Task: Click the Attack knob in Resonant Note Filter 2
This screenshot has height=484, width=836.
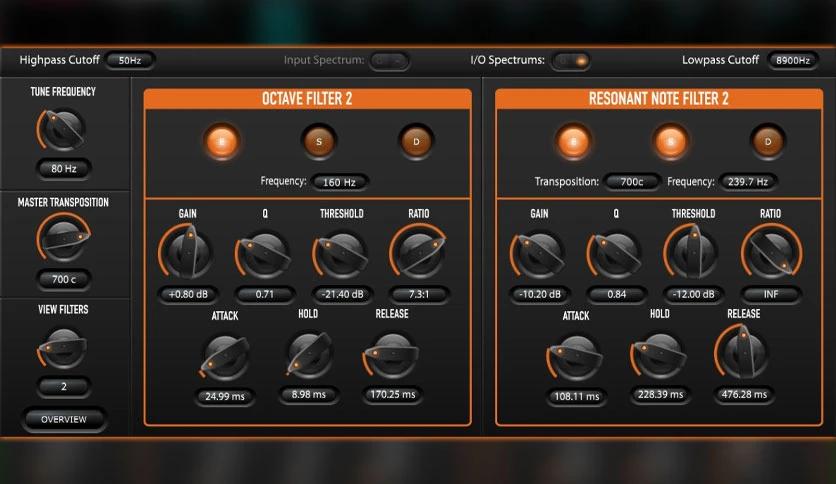Action: (575, 357)
